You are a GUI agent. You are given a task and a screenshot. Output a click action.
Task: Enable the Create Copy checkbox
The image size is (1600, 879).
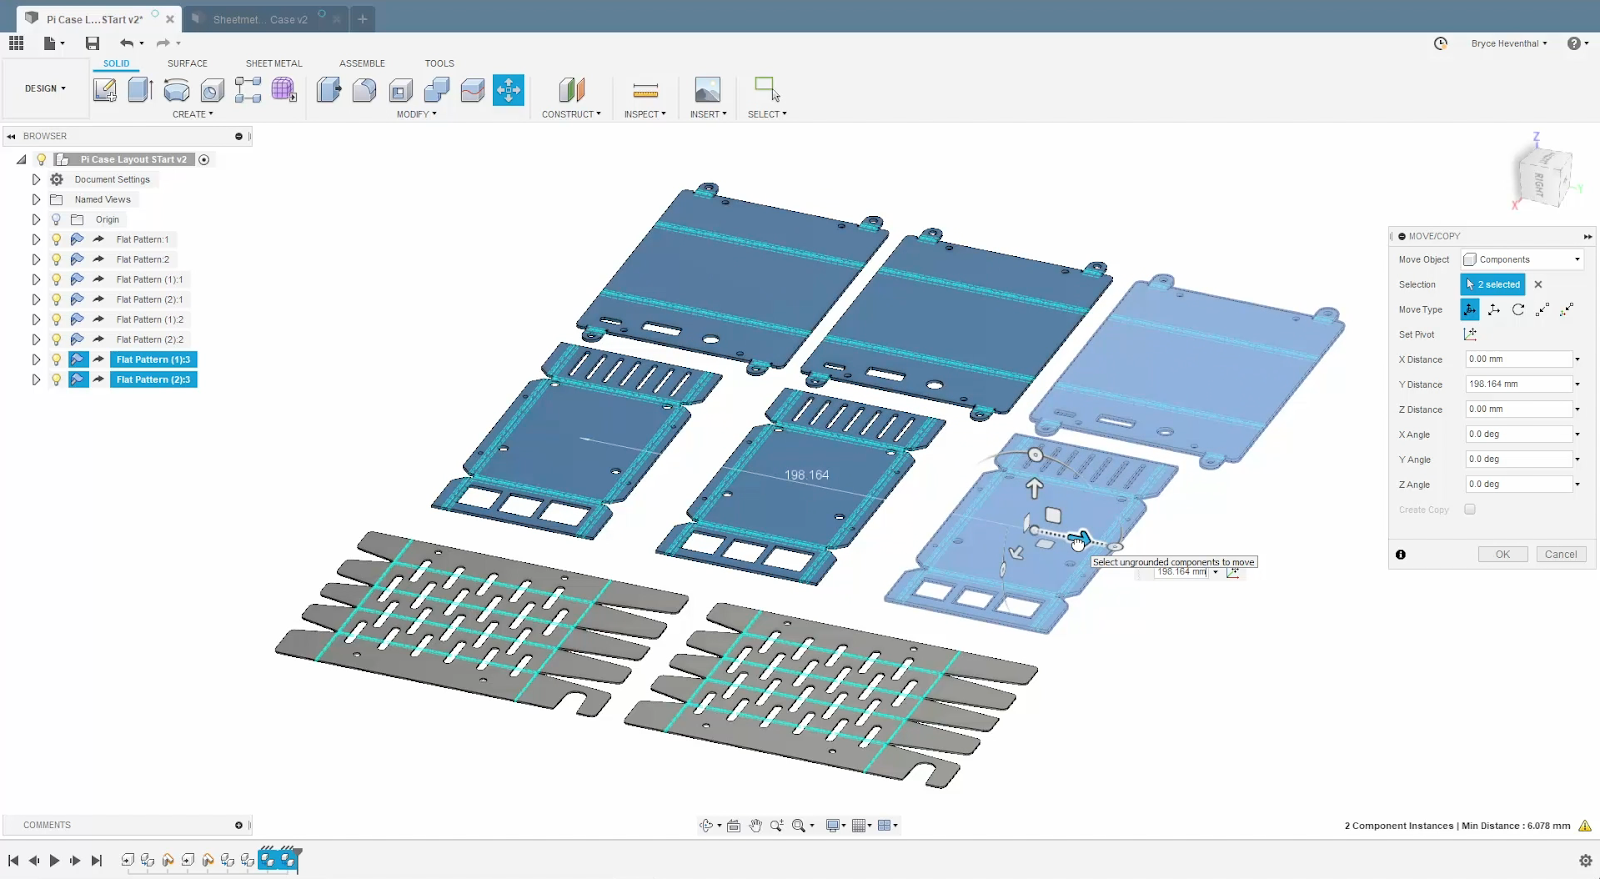[1470, 510]
